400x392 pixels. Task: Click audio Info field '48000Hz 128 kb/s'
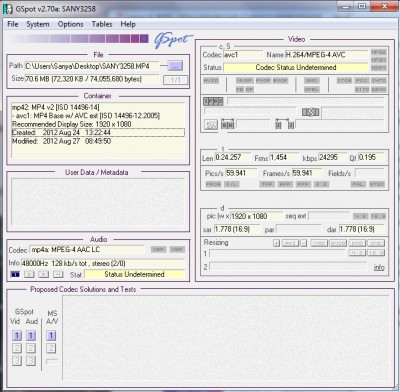click(103, 263)
